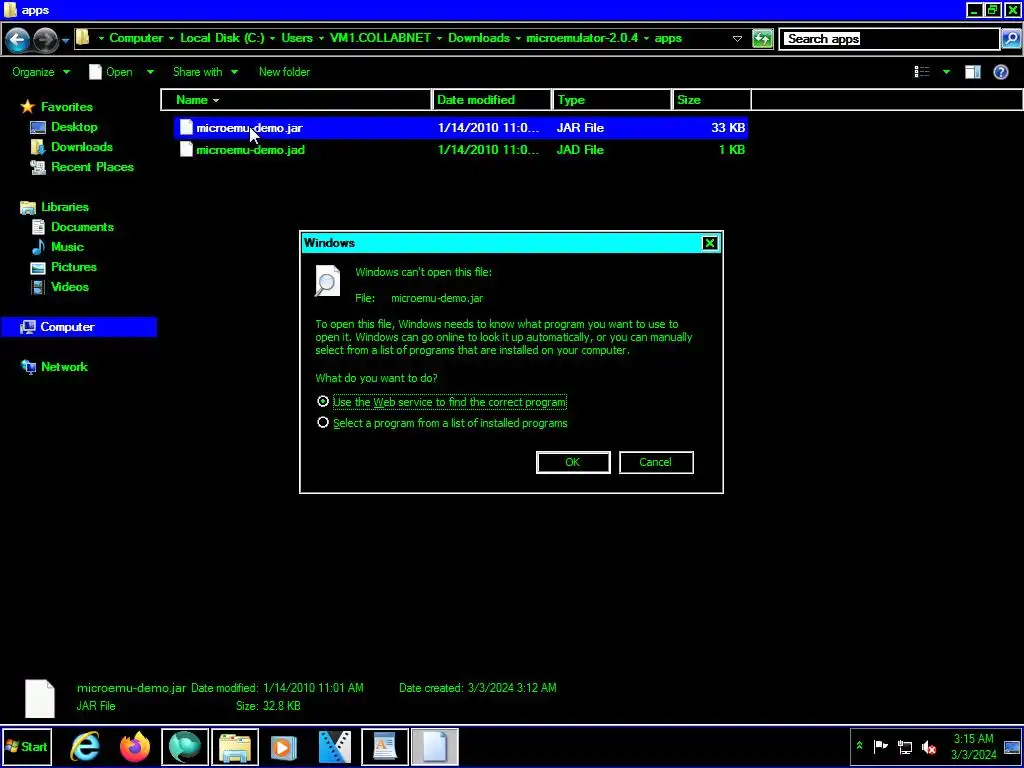Open Recent Places in Favorites
The height and width of the screenshot is (768, 1024).
[x=92, y=167]
